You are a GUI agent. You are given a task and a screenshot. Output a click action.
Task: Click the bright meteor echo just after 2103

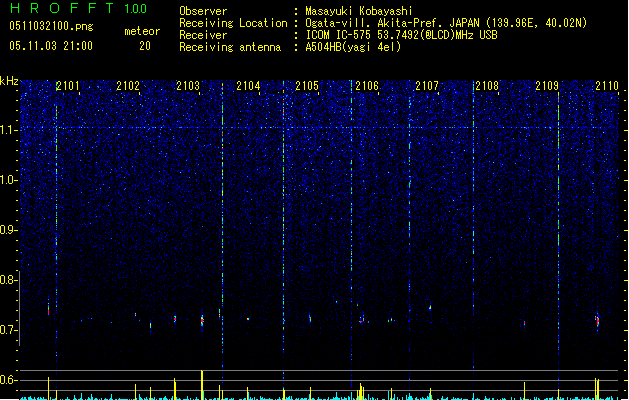tap(202, 321)
